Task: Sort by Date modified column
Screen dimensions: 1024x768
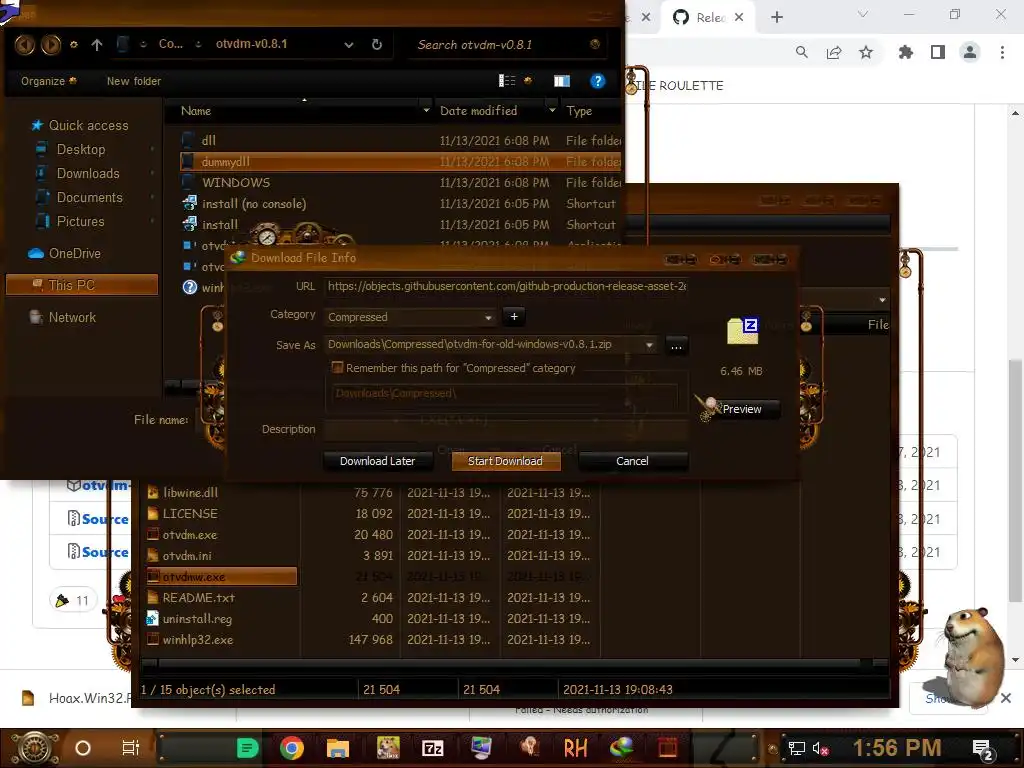Action: [478, 111]
